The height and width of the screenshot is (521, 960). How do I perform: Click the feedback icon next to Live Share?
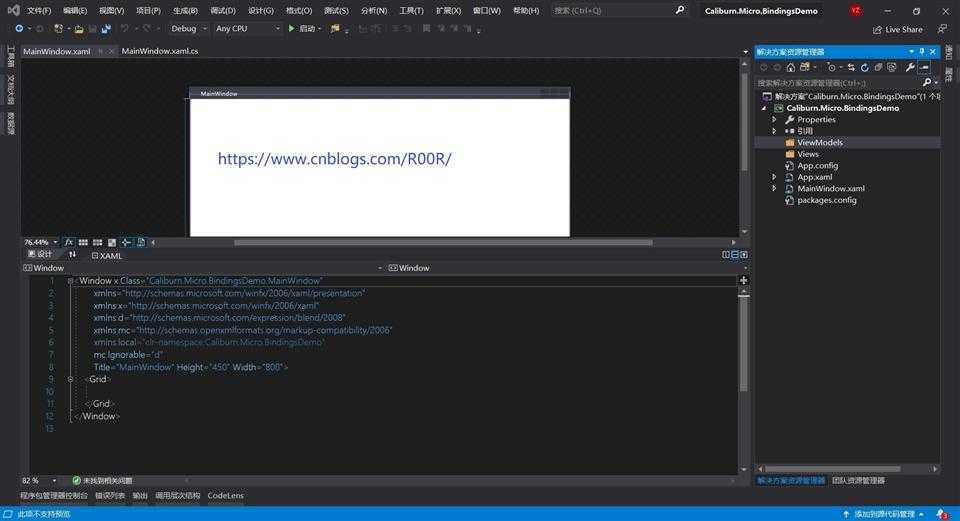point(942,29)
